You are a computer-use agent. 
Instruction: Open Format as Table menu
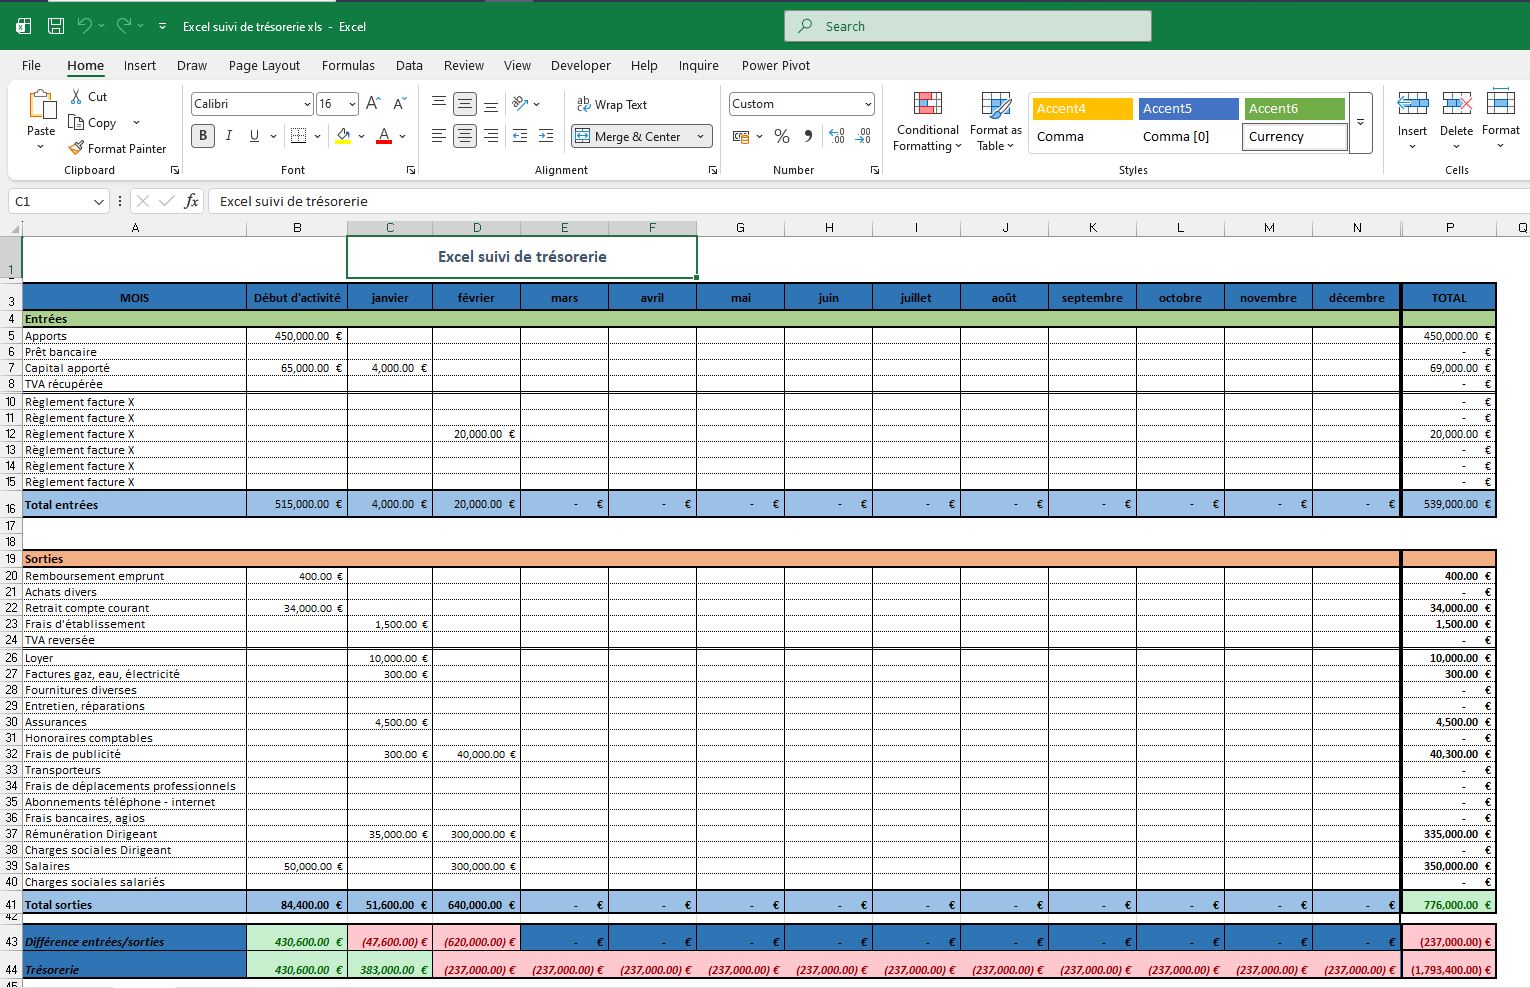coord(996,121)
